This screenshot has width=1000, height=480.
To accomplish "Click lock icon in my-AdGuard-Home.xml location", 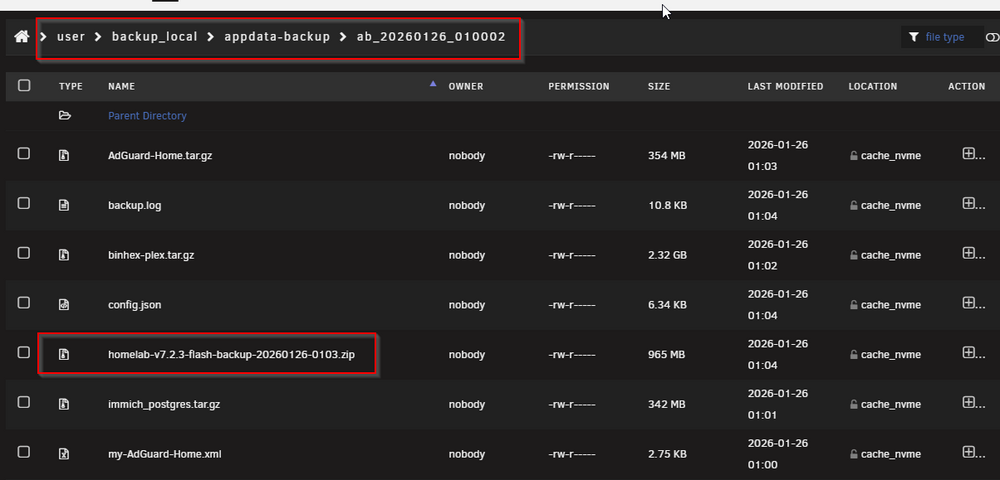I will (x=853, y=455).
